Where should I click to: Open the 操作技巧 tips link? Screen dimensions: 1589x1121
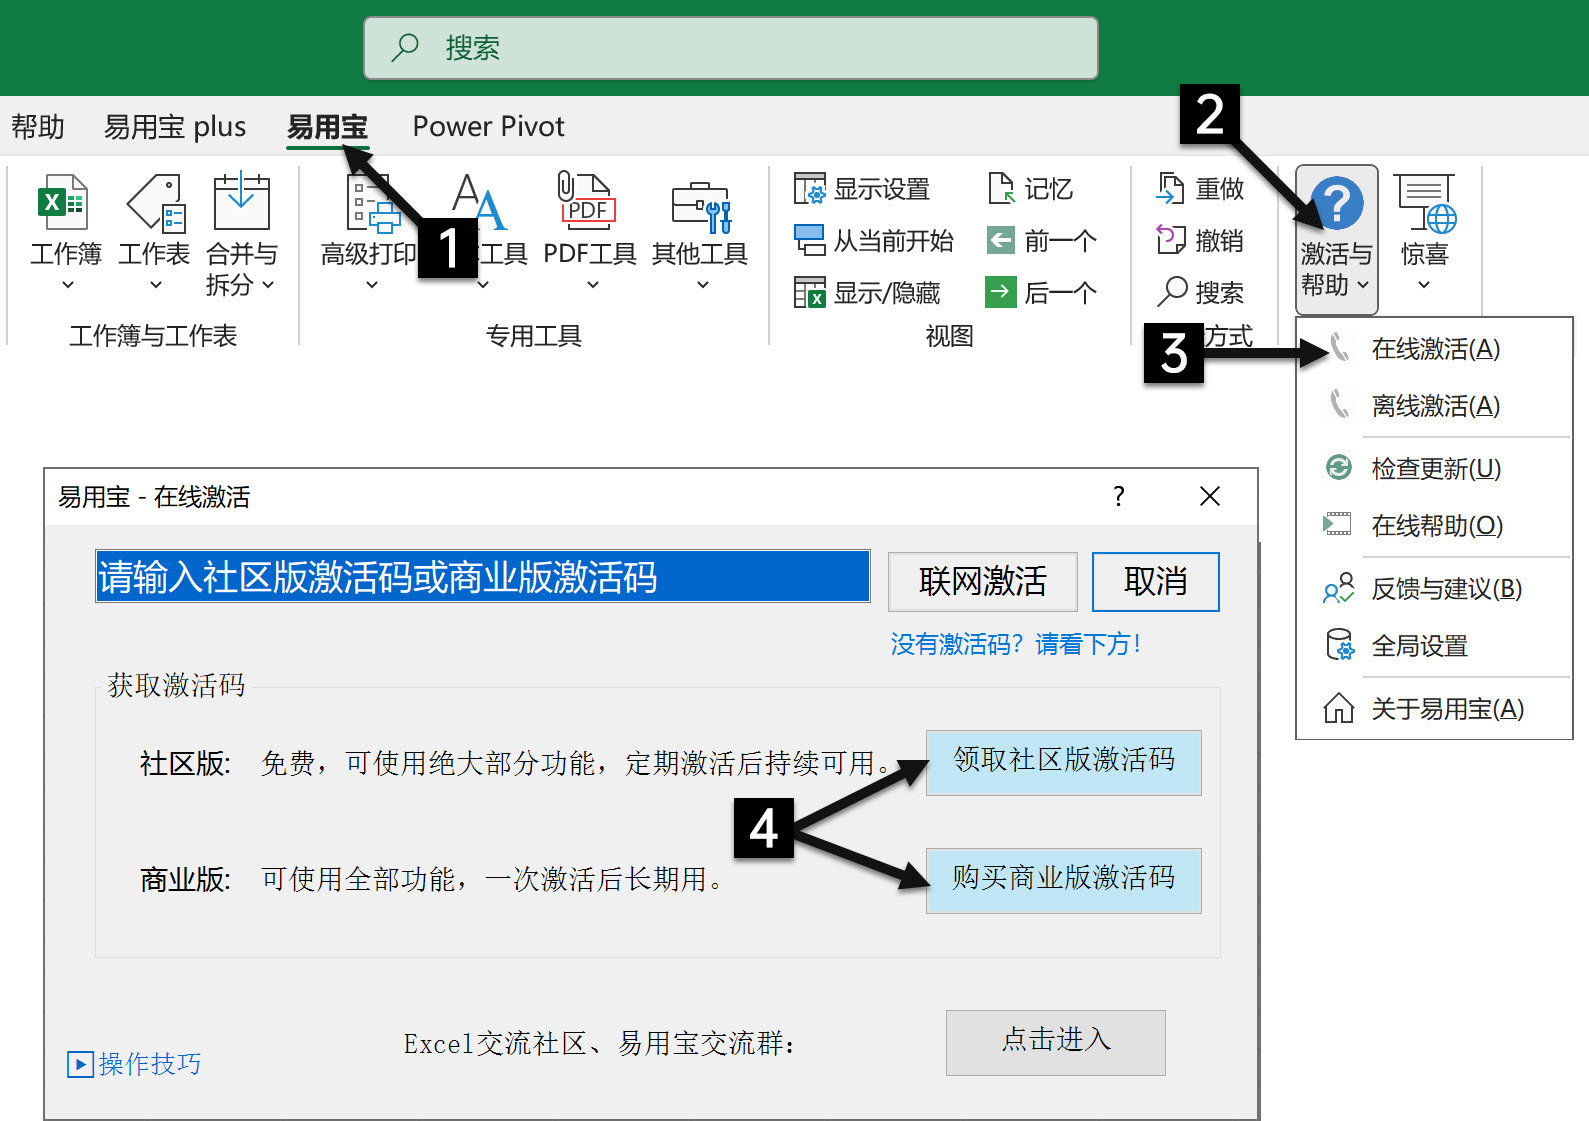134,1064
